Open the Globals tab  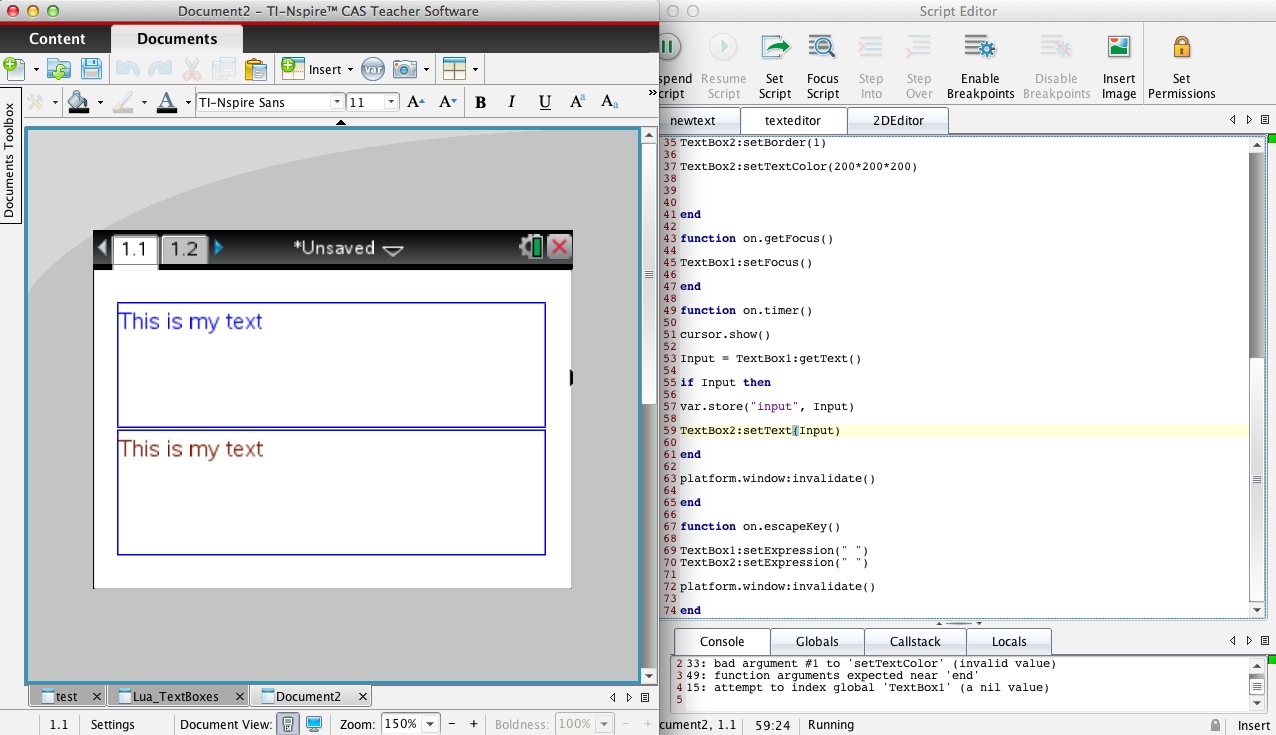click(816, 642)
